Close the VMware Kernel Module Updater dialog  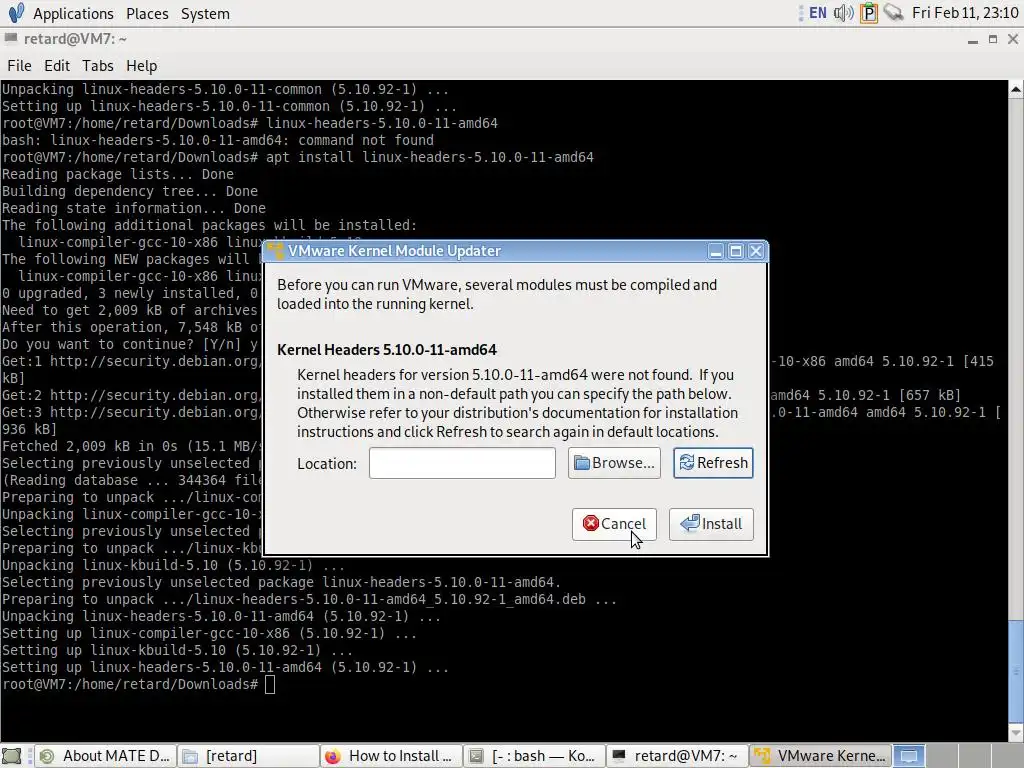[756, 251]
